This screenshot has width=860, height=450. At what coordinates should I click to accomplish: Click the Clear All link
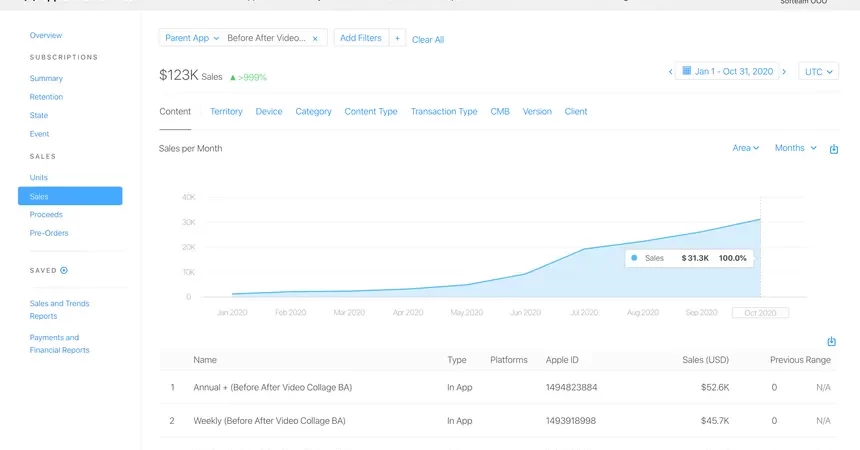click(428, 40)
